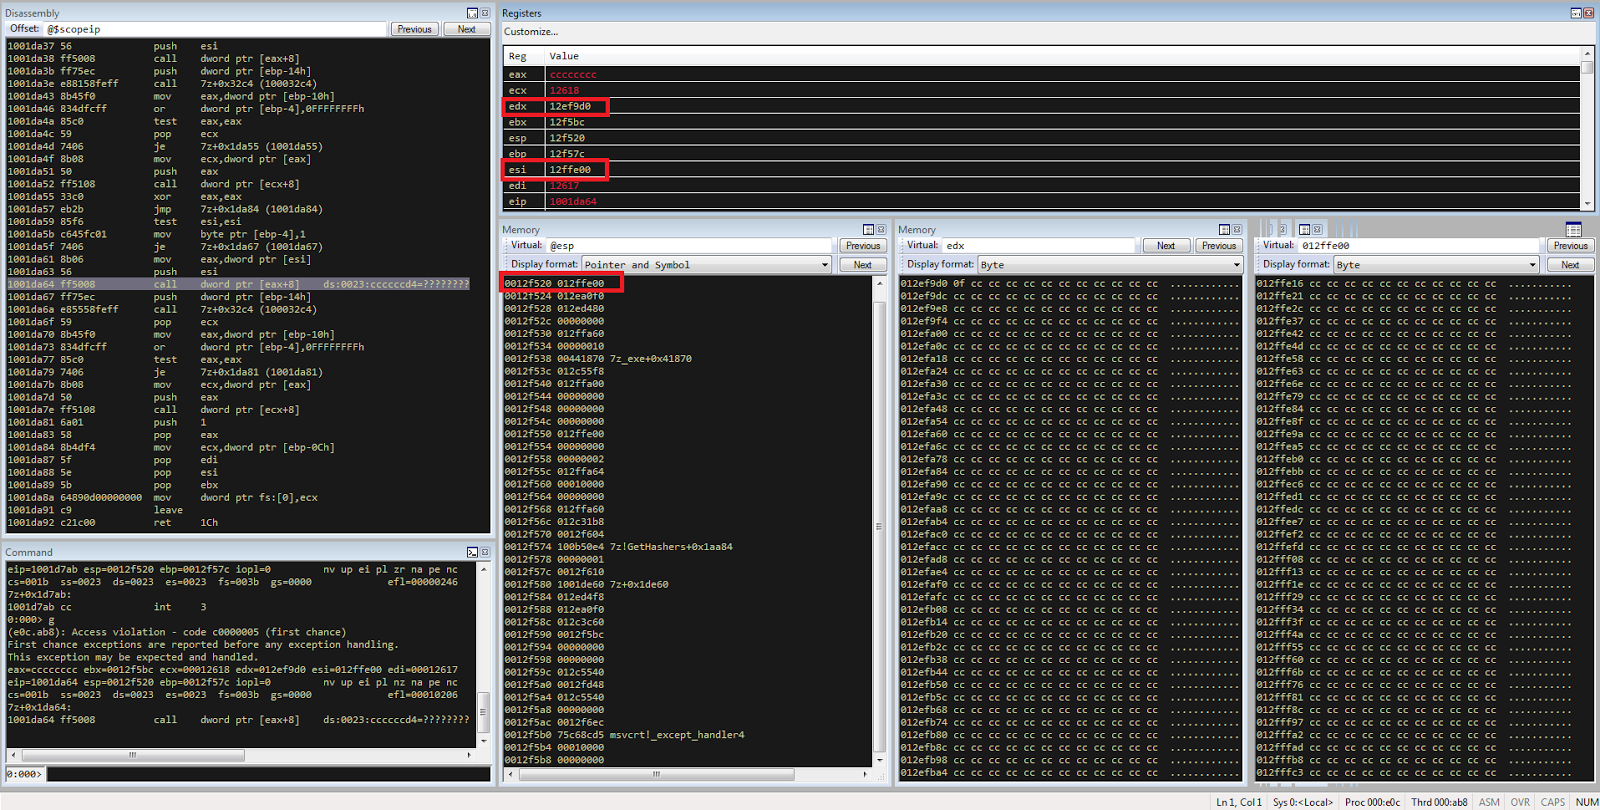Click Next button in the @esp Memory panel
Viewport: 1600px width, 810px height.
click(862, 265)
